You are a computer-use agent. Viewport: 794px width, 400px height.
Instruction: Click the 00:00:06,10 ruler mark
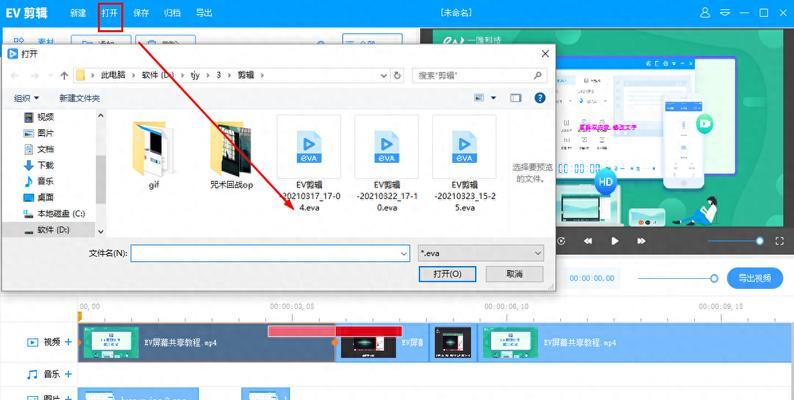(x=506, y=306)
